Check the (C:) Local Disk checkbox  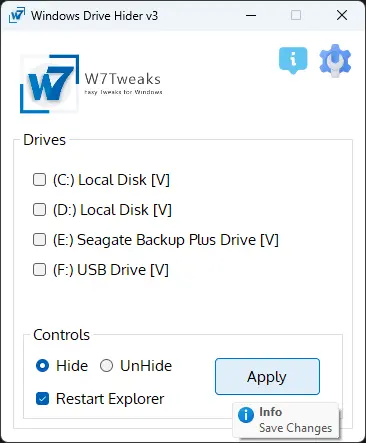coord(39,179)
